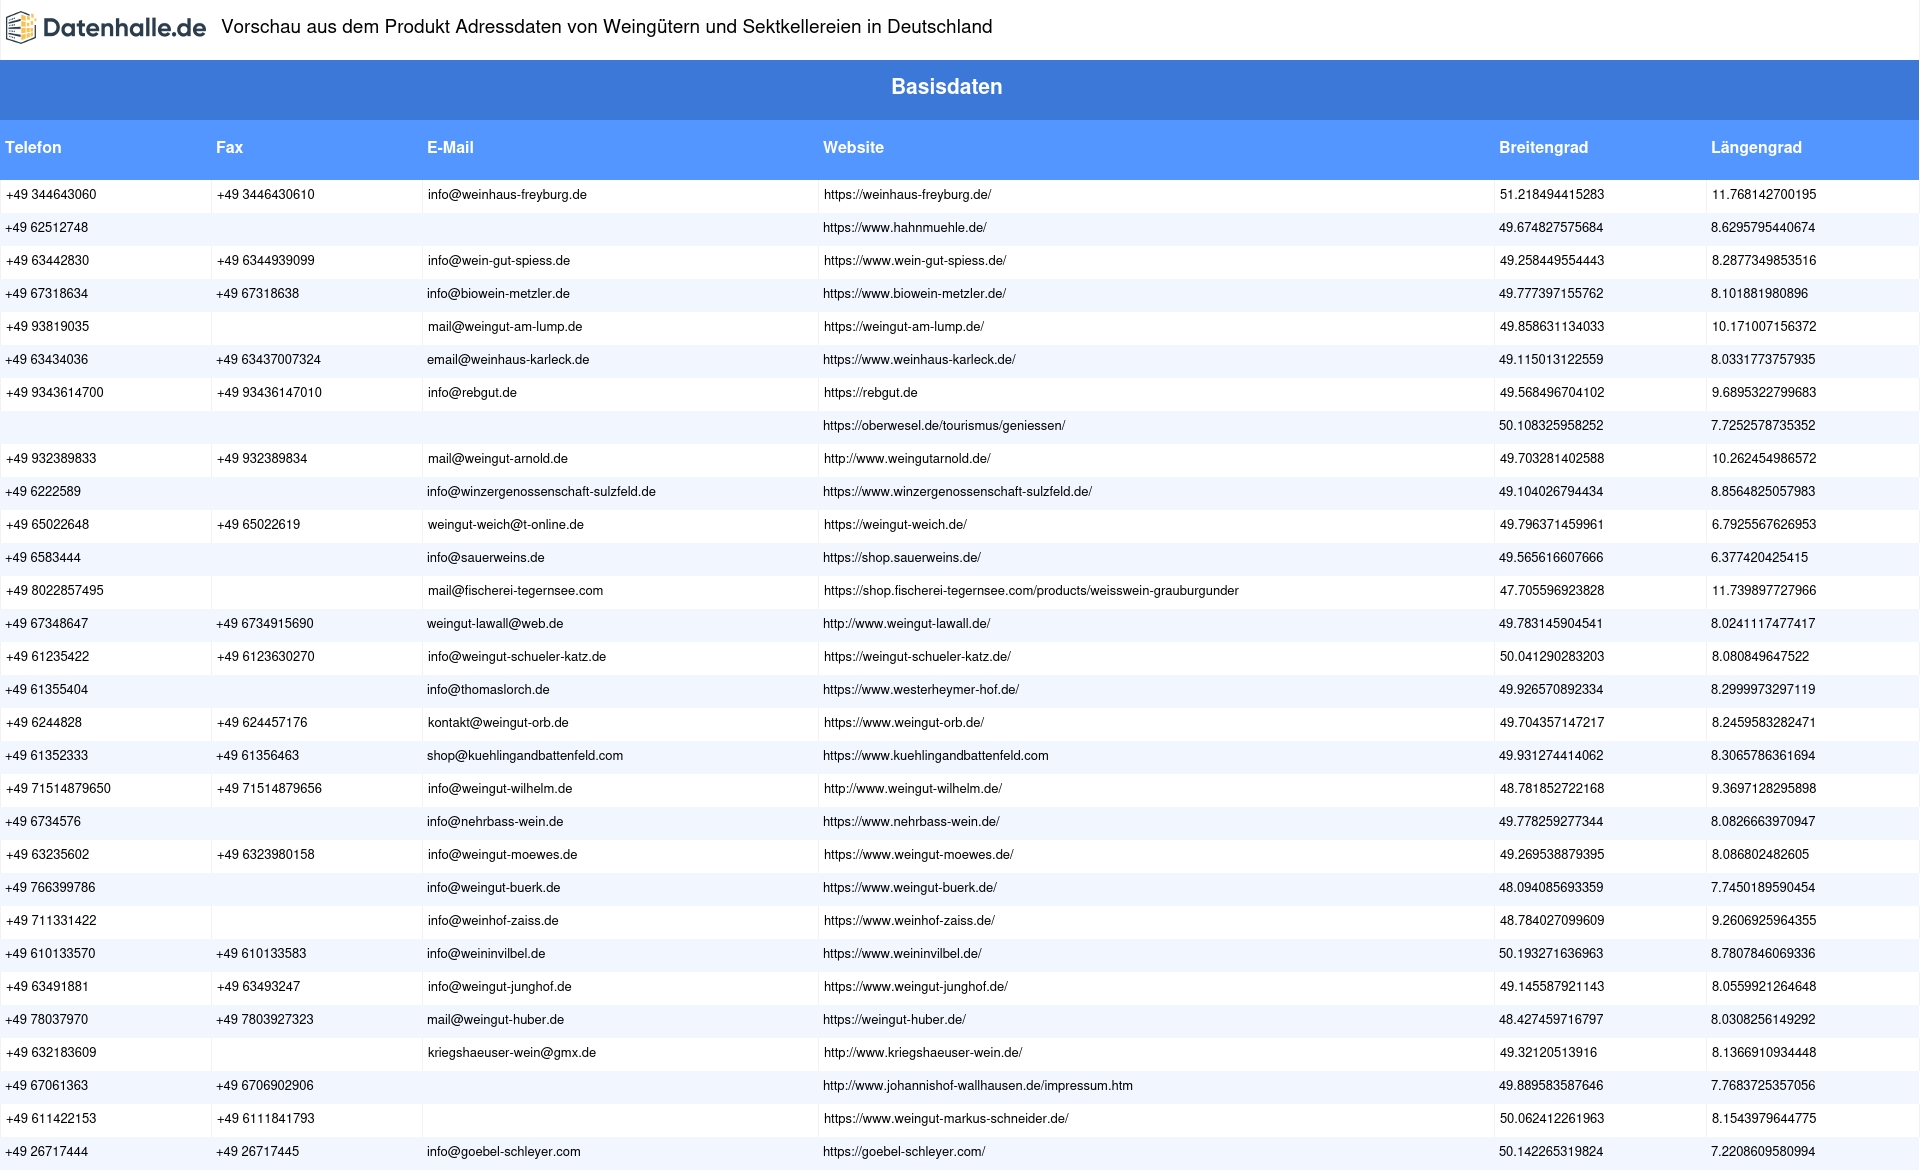Click latitude value 51.218494415283

pyautogui.click(x=1551, y=195)
